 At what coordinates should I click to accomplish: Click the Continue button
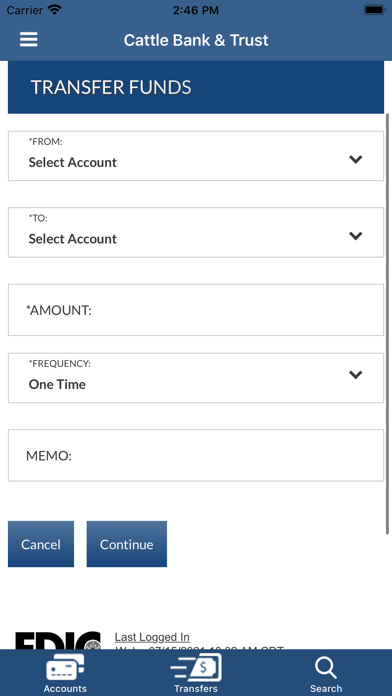pyautogui.click(x=127, y=544)
